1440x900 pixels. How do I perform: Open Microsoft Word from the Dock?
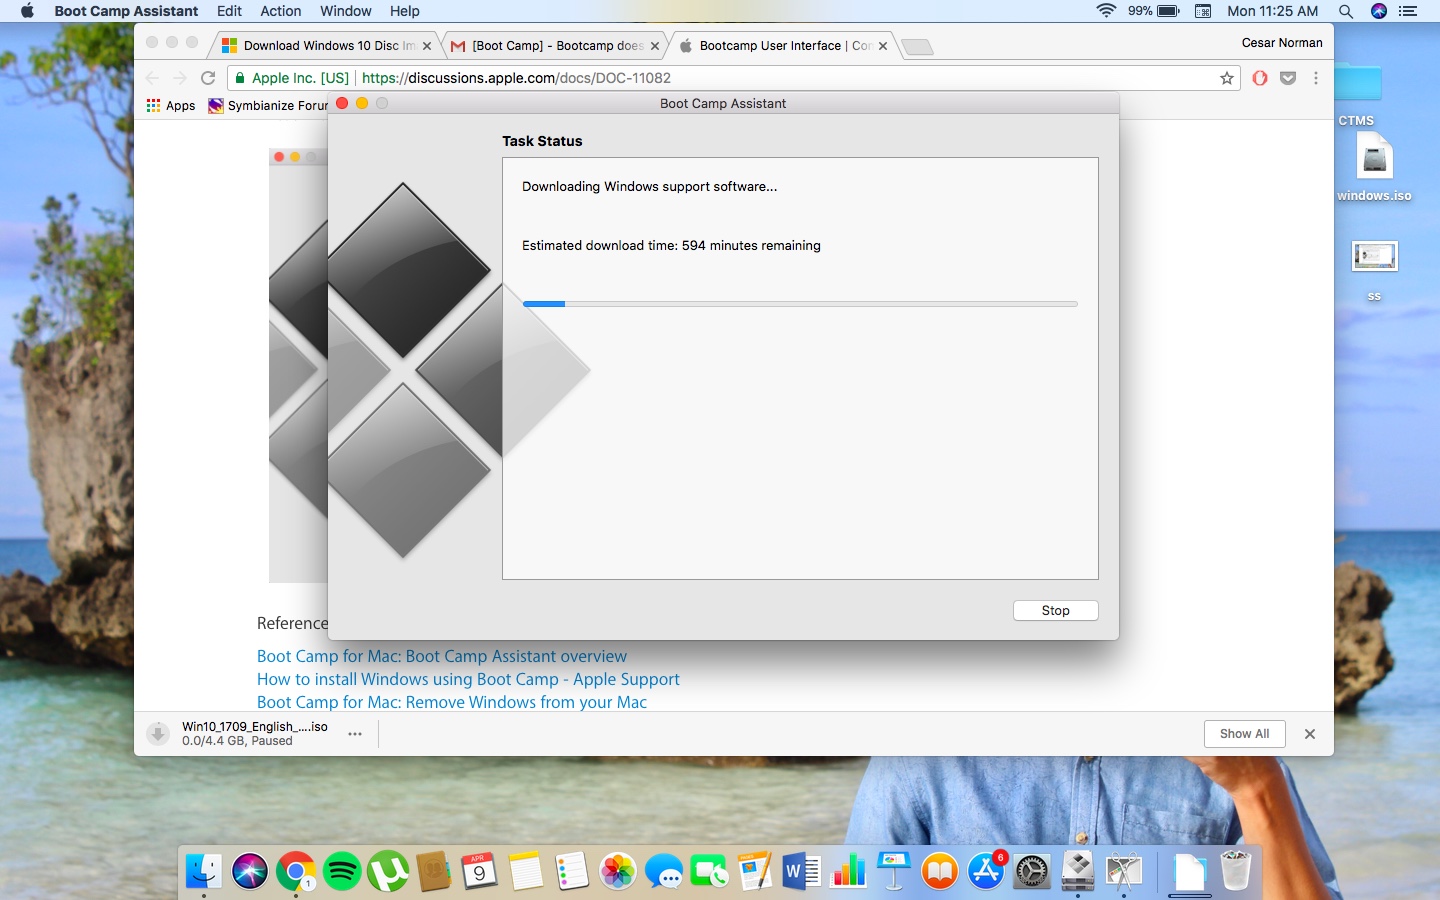[802, 871]
